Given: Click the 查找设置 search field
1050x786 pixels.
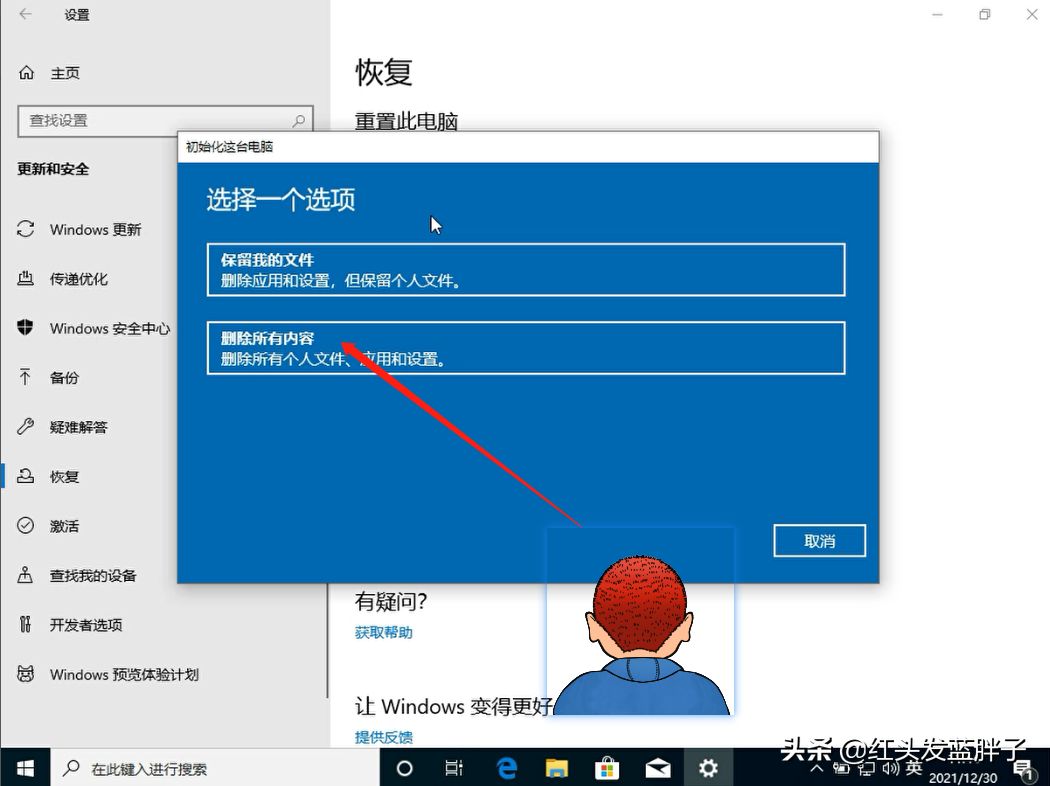Looking at the screenshot, I should pyautogui.click(x=165, y=121).
